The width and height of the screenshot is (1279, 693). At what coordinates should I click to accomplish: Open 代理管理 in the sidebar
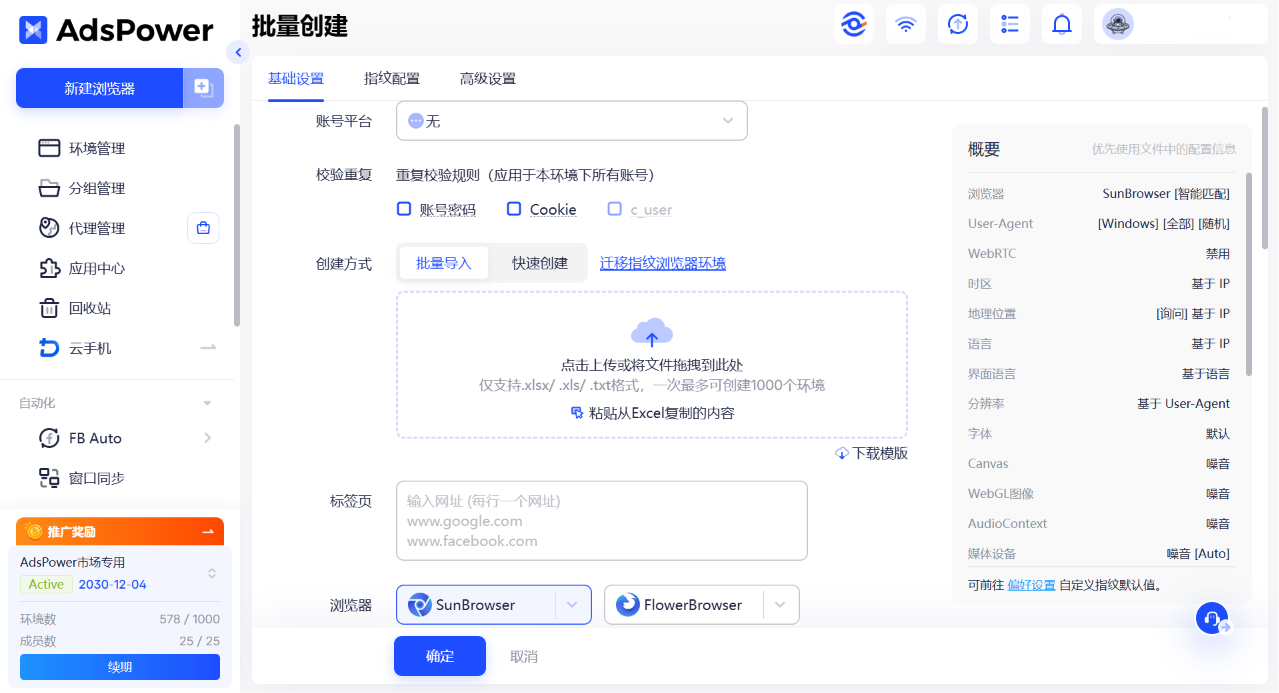pos(97,228)
